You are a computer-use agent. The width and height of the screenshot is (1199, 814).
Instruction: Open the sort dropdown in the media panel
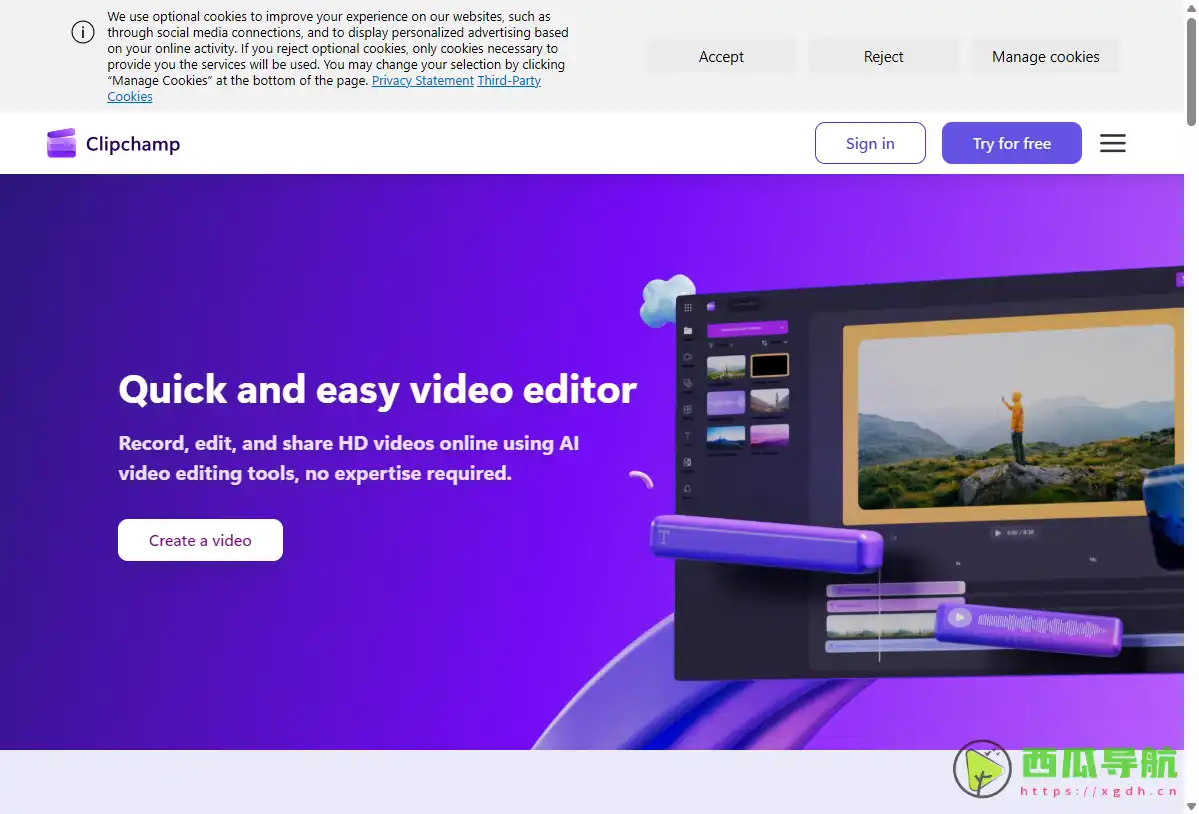775,343
